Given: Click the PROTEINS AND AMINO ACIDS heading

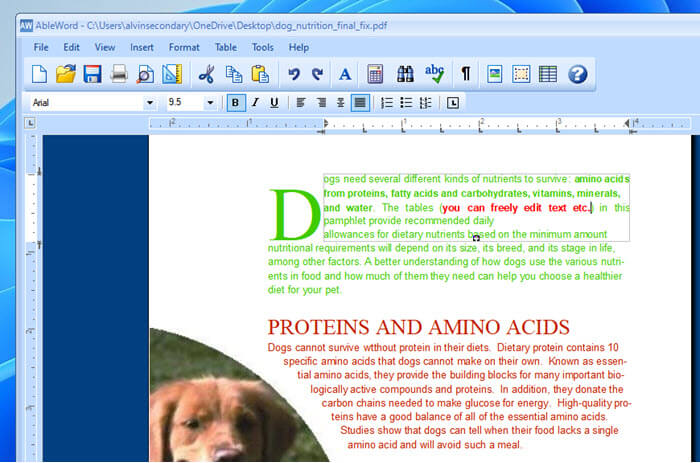Looking at the screenshot, I should pos(418,327).
